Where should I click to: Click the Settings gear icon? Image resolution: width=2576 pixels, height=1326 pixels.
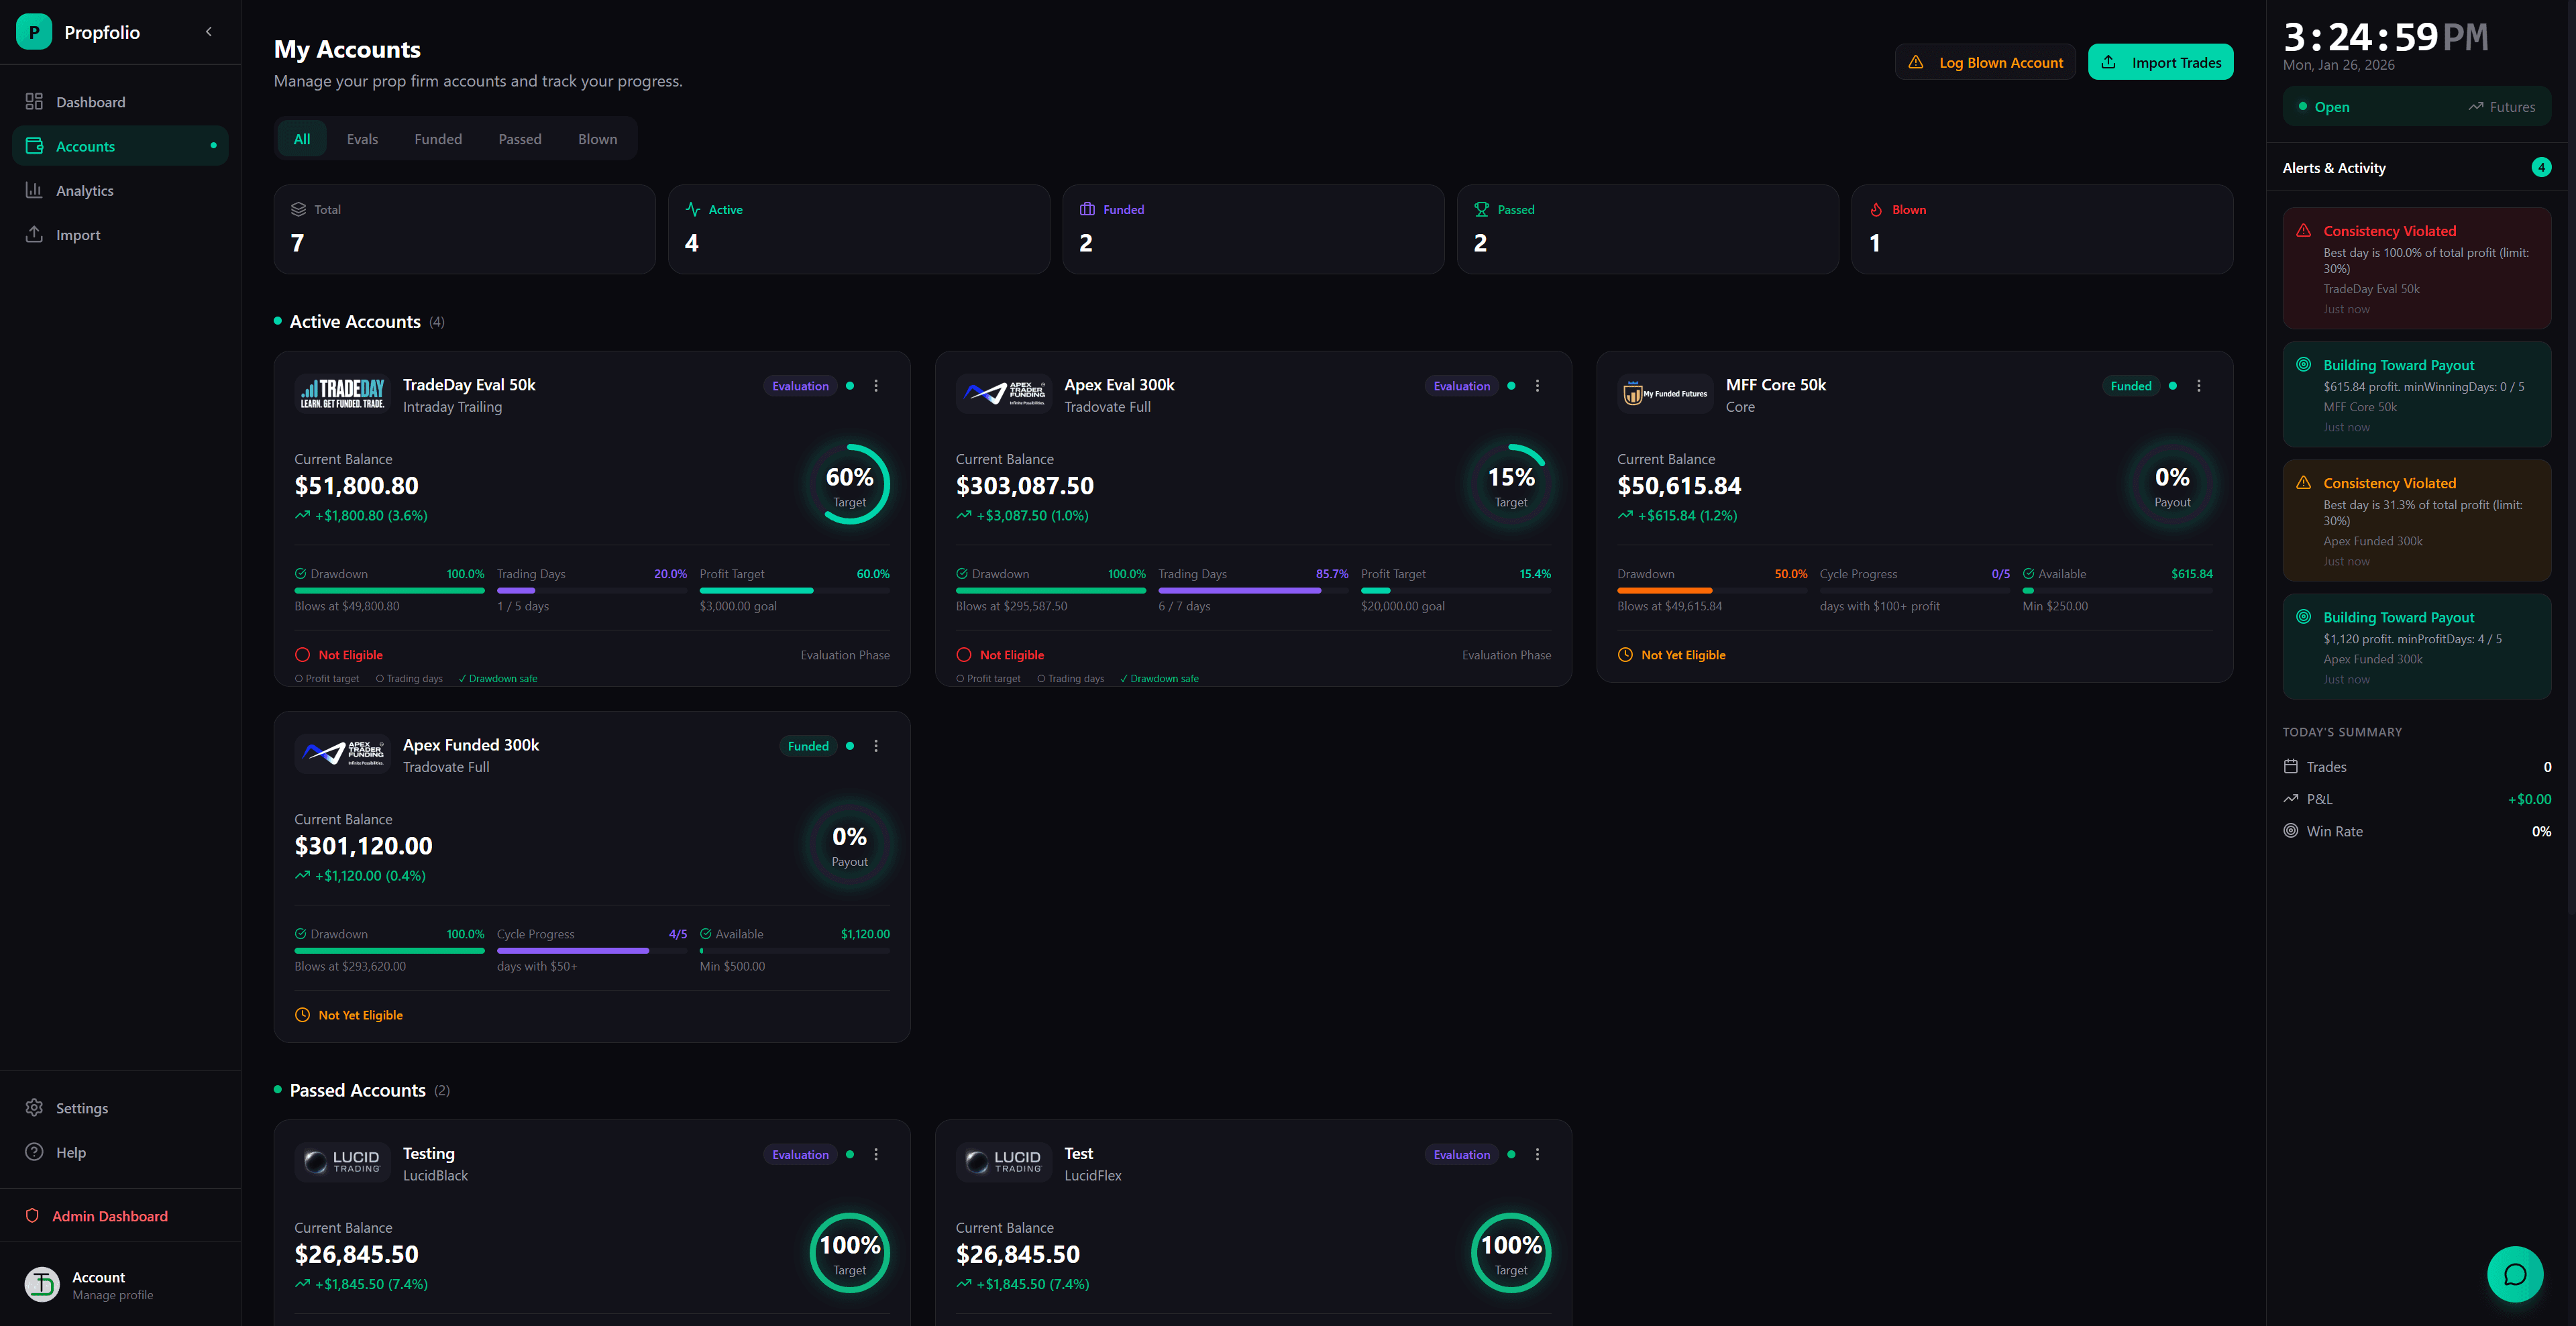(x=34, y=1108)
